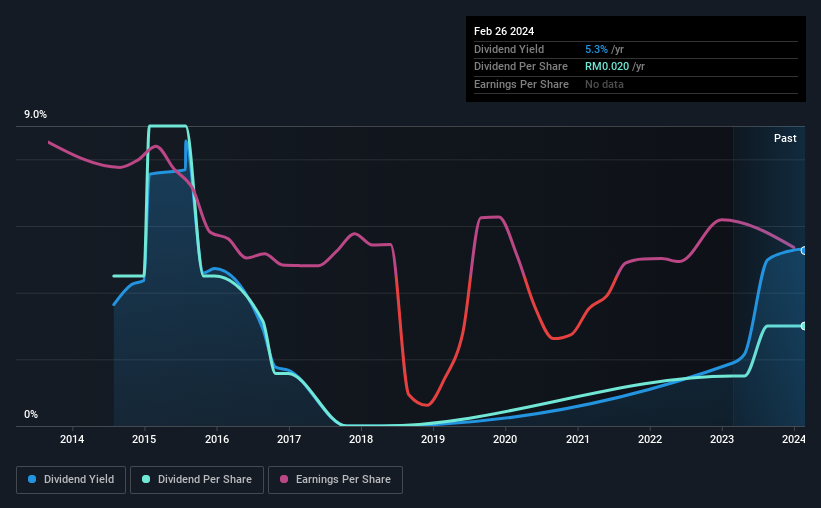Click the tooltip's Earnings Per Share row label
Viewport: 821px width, 508px height.
point(521,84)
